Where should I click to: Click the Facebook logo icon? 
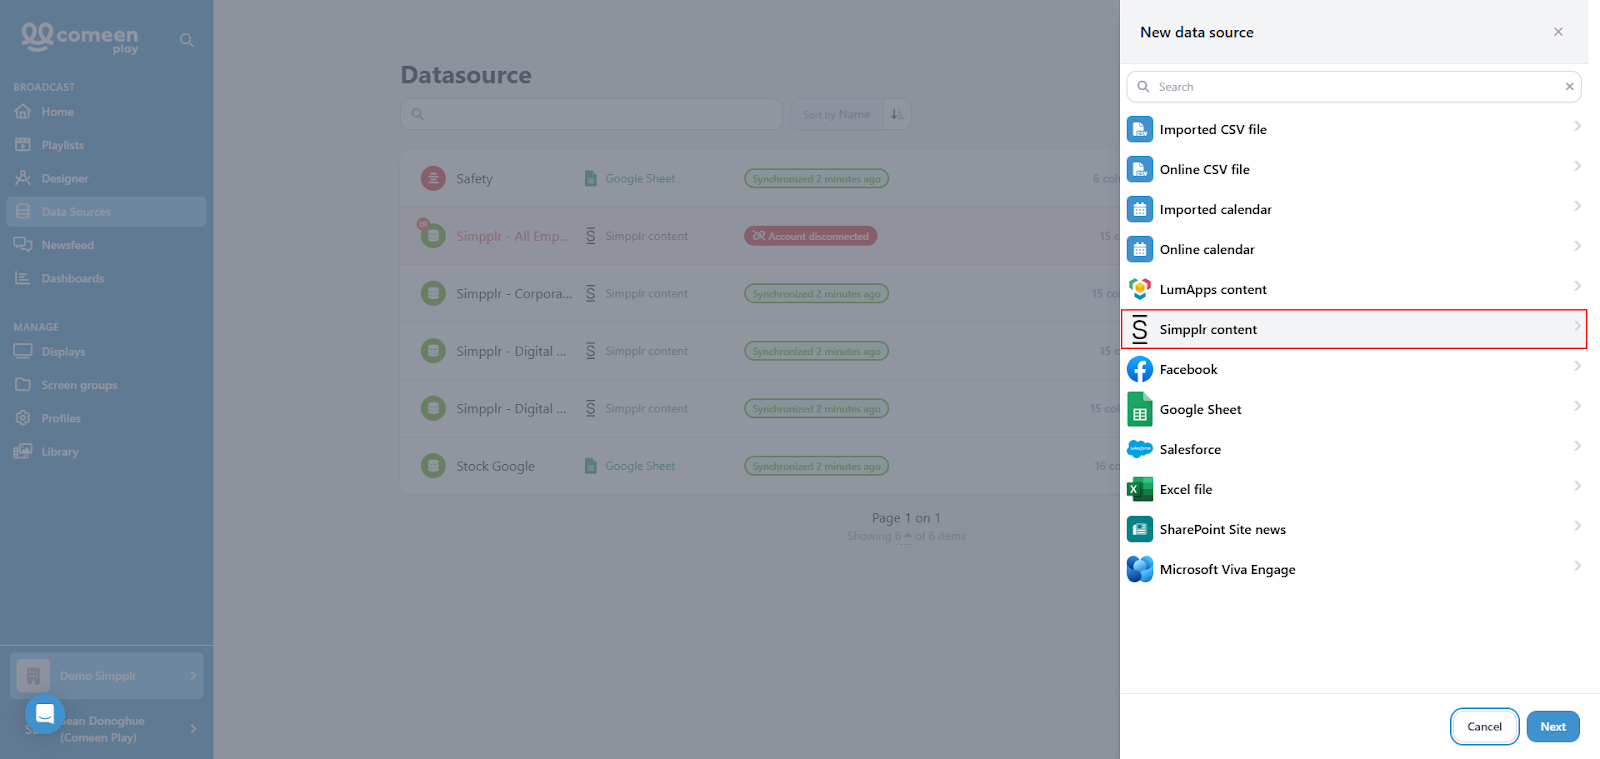click(x=1140, y=369)
